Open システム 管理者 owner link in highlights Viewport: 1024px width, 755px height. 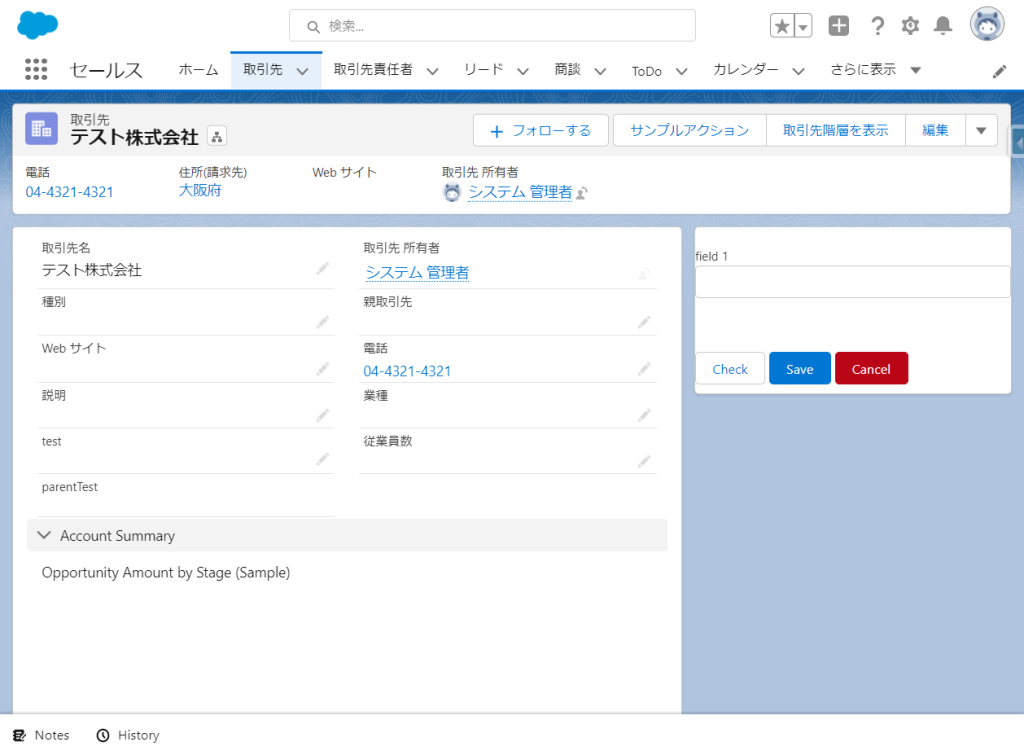520,192
